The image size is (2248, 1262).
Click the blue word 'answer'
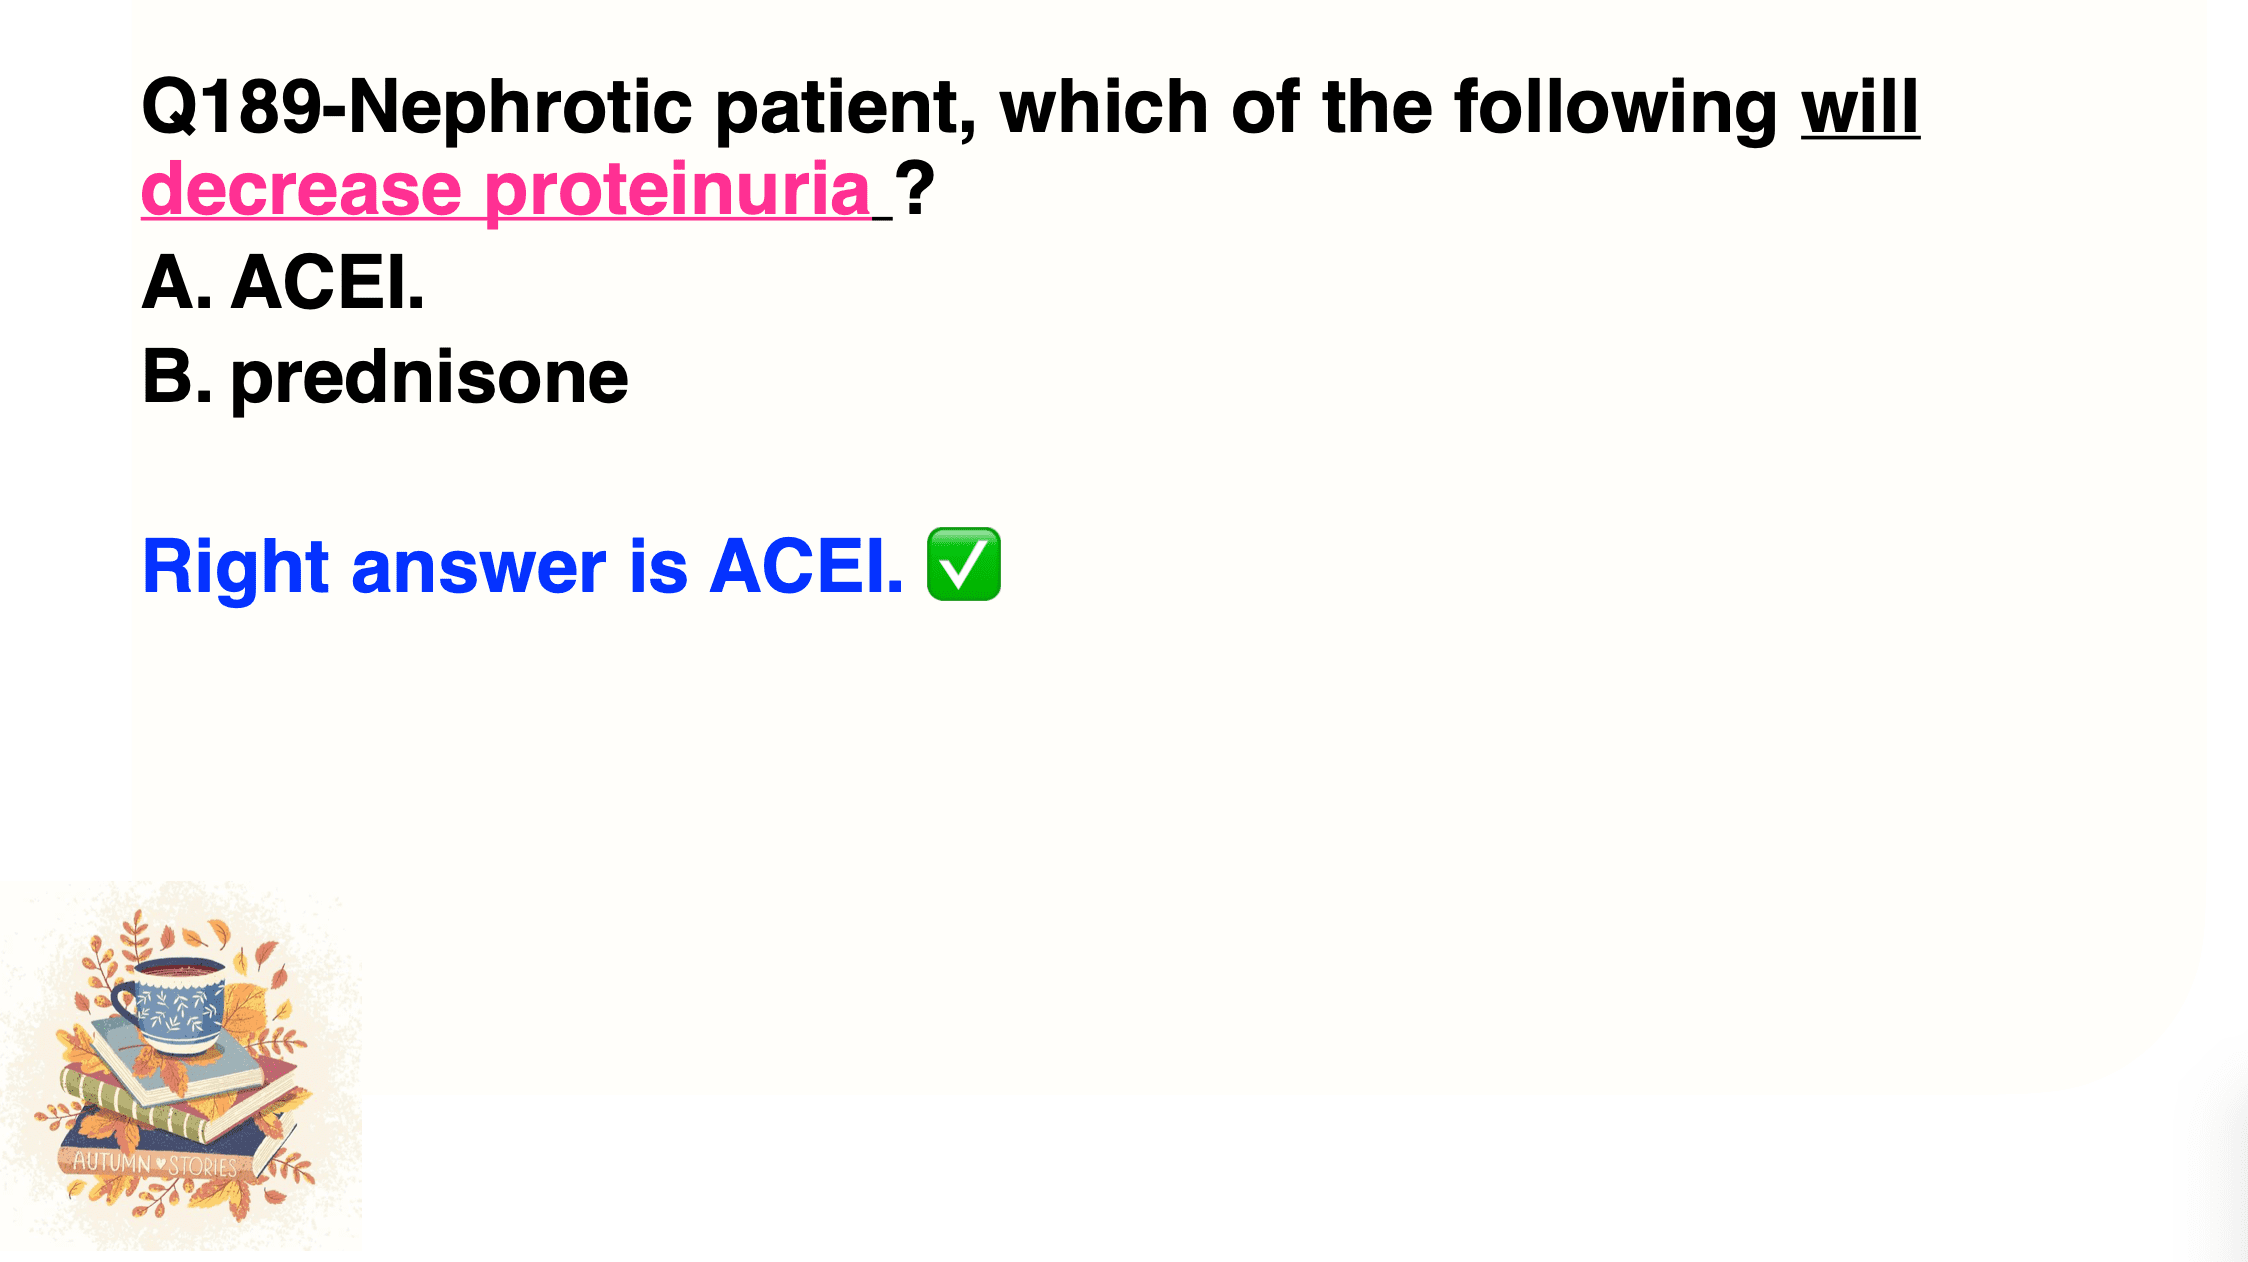(x=479, y=570)
